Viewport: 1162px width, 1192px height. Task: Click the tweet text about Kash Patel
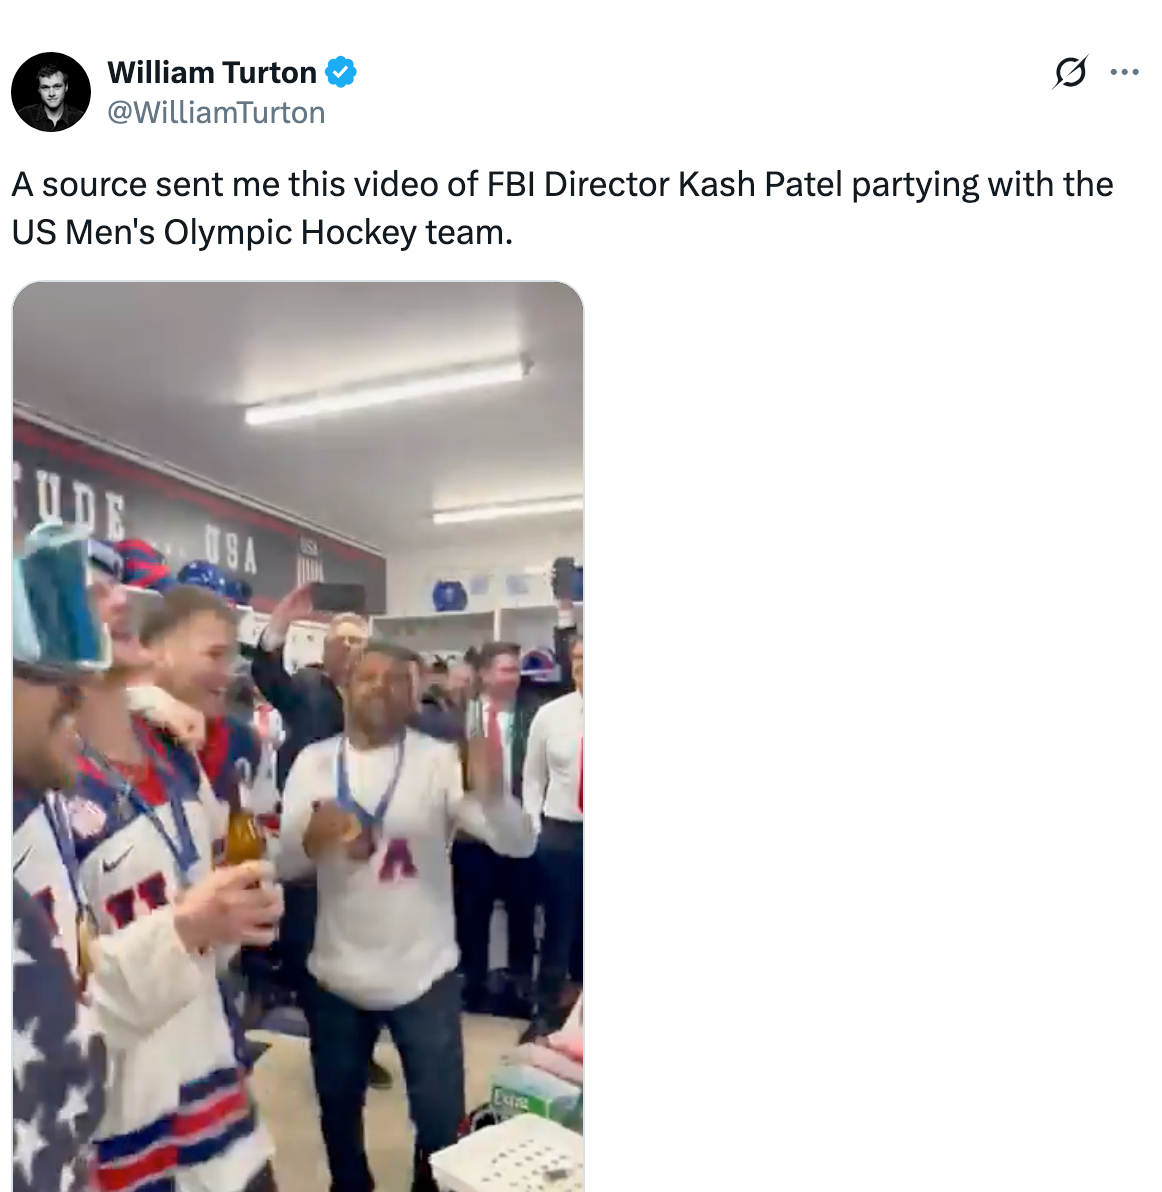coord(562,208)
